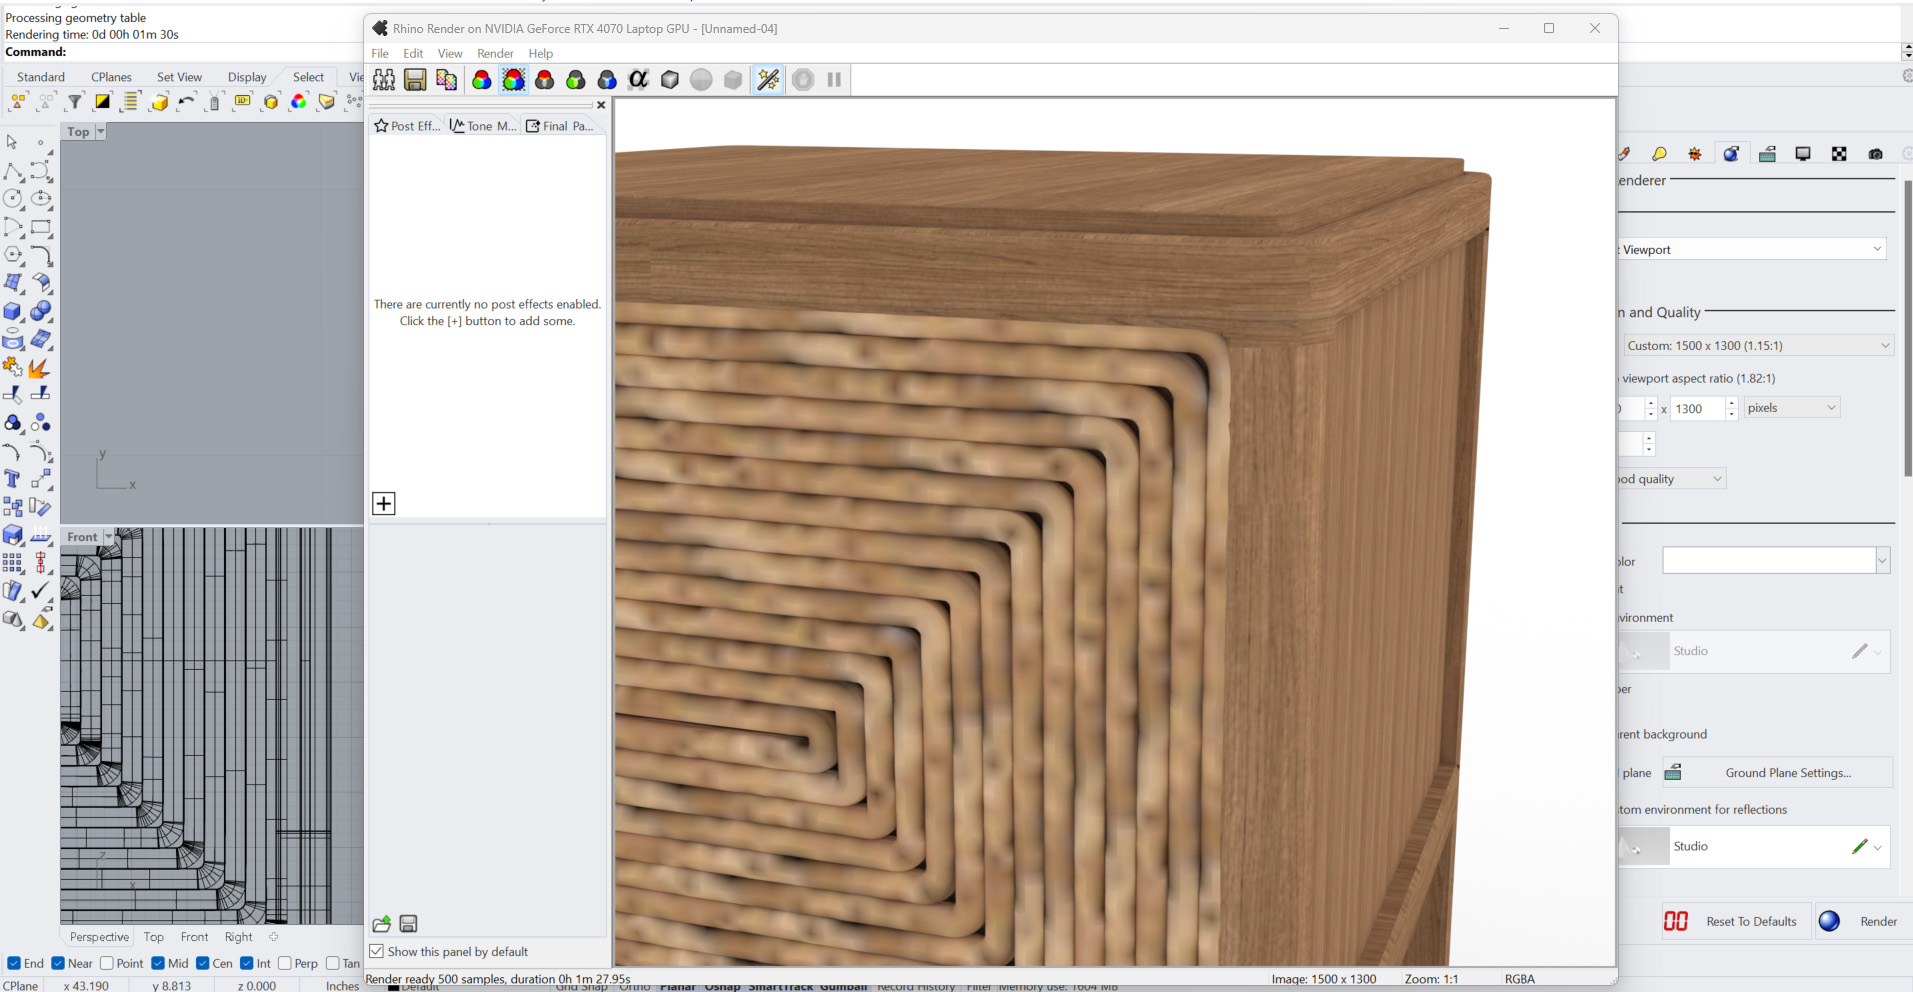Show the RGBA channel with checker background

[x=513, y=80]
